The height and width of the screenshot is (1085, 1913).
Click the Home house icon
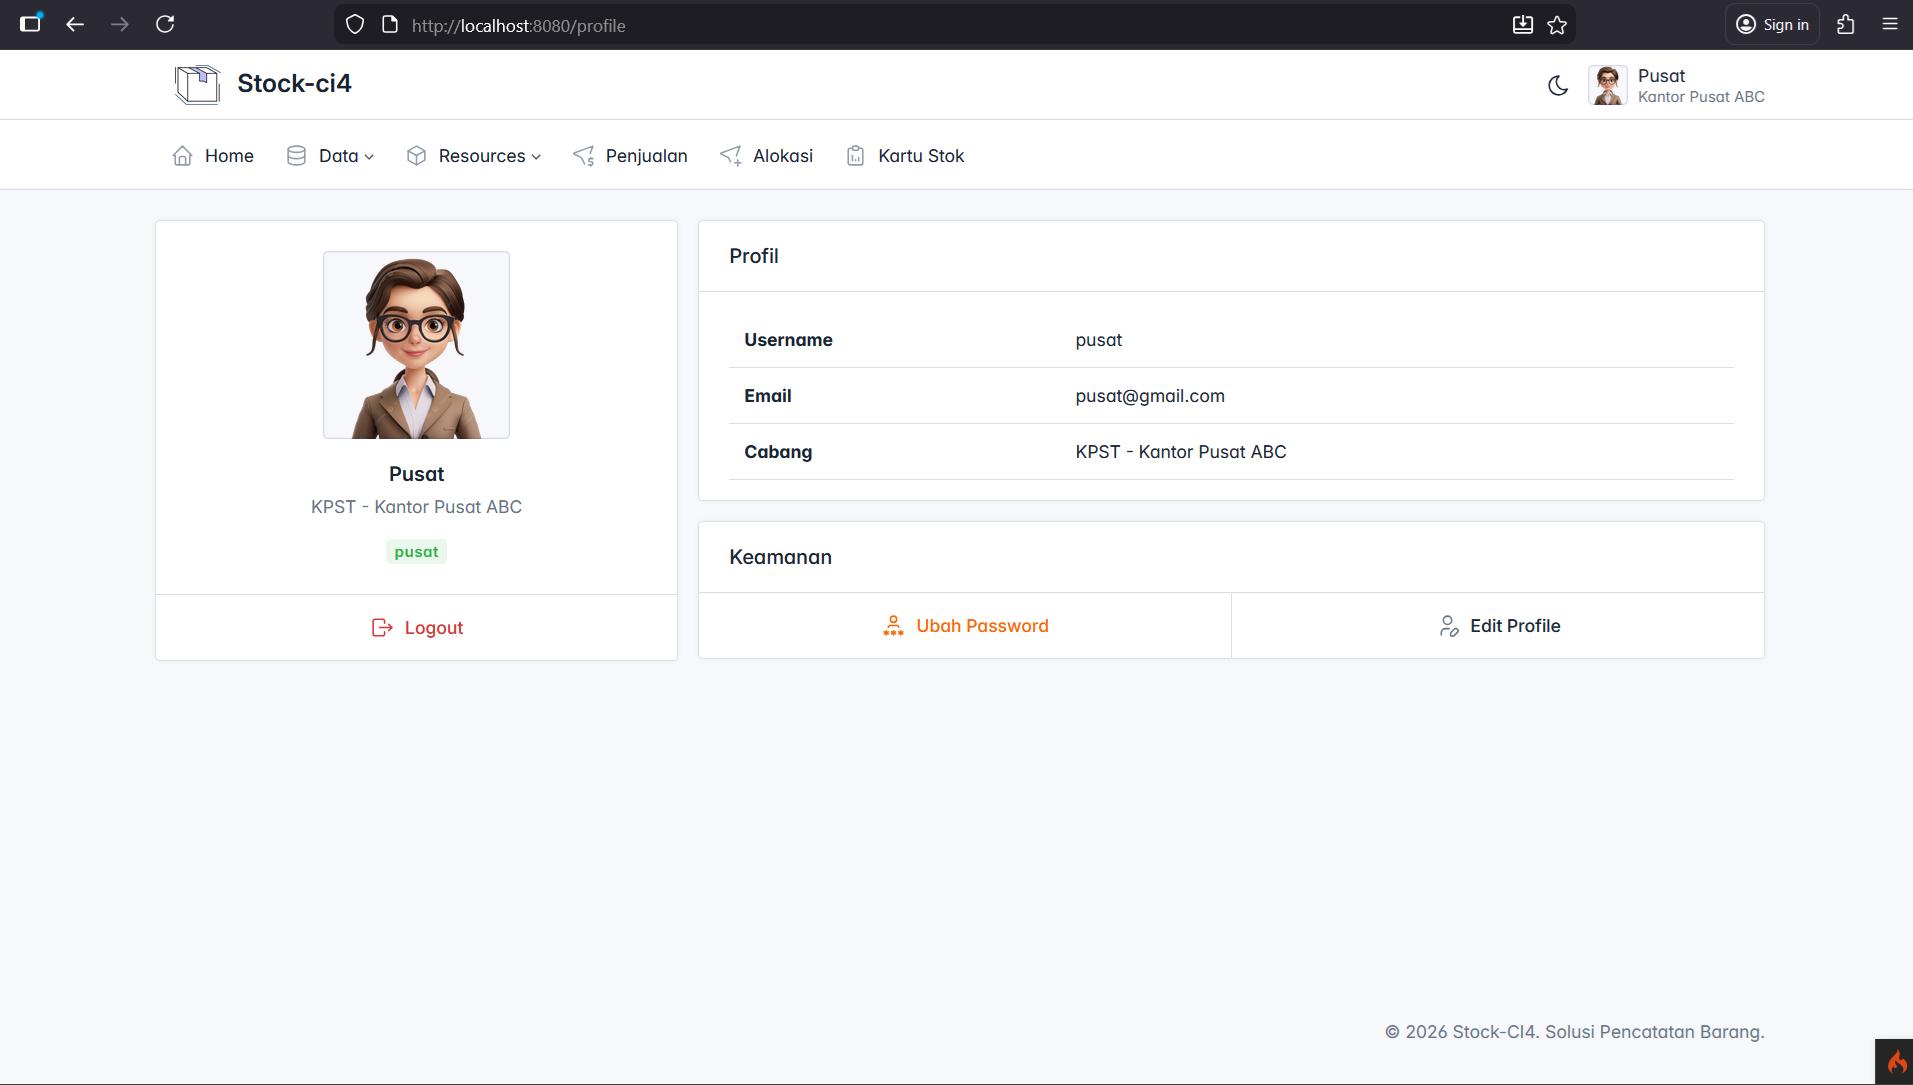[182, 156]
